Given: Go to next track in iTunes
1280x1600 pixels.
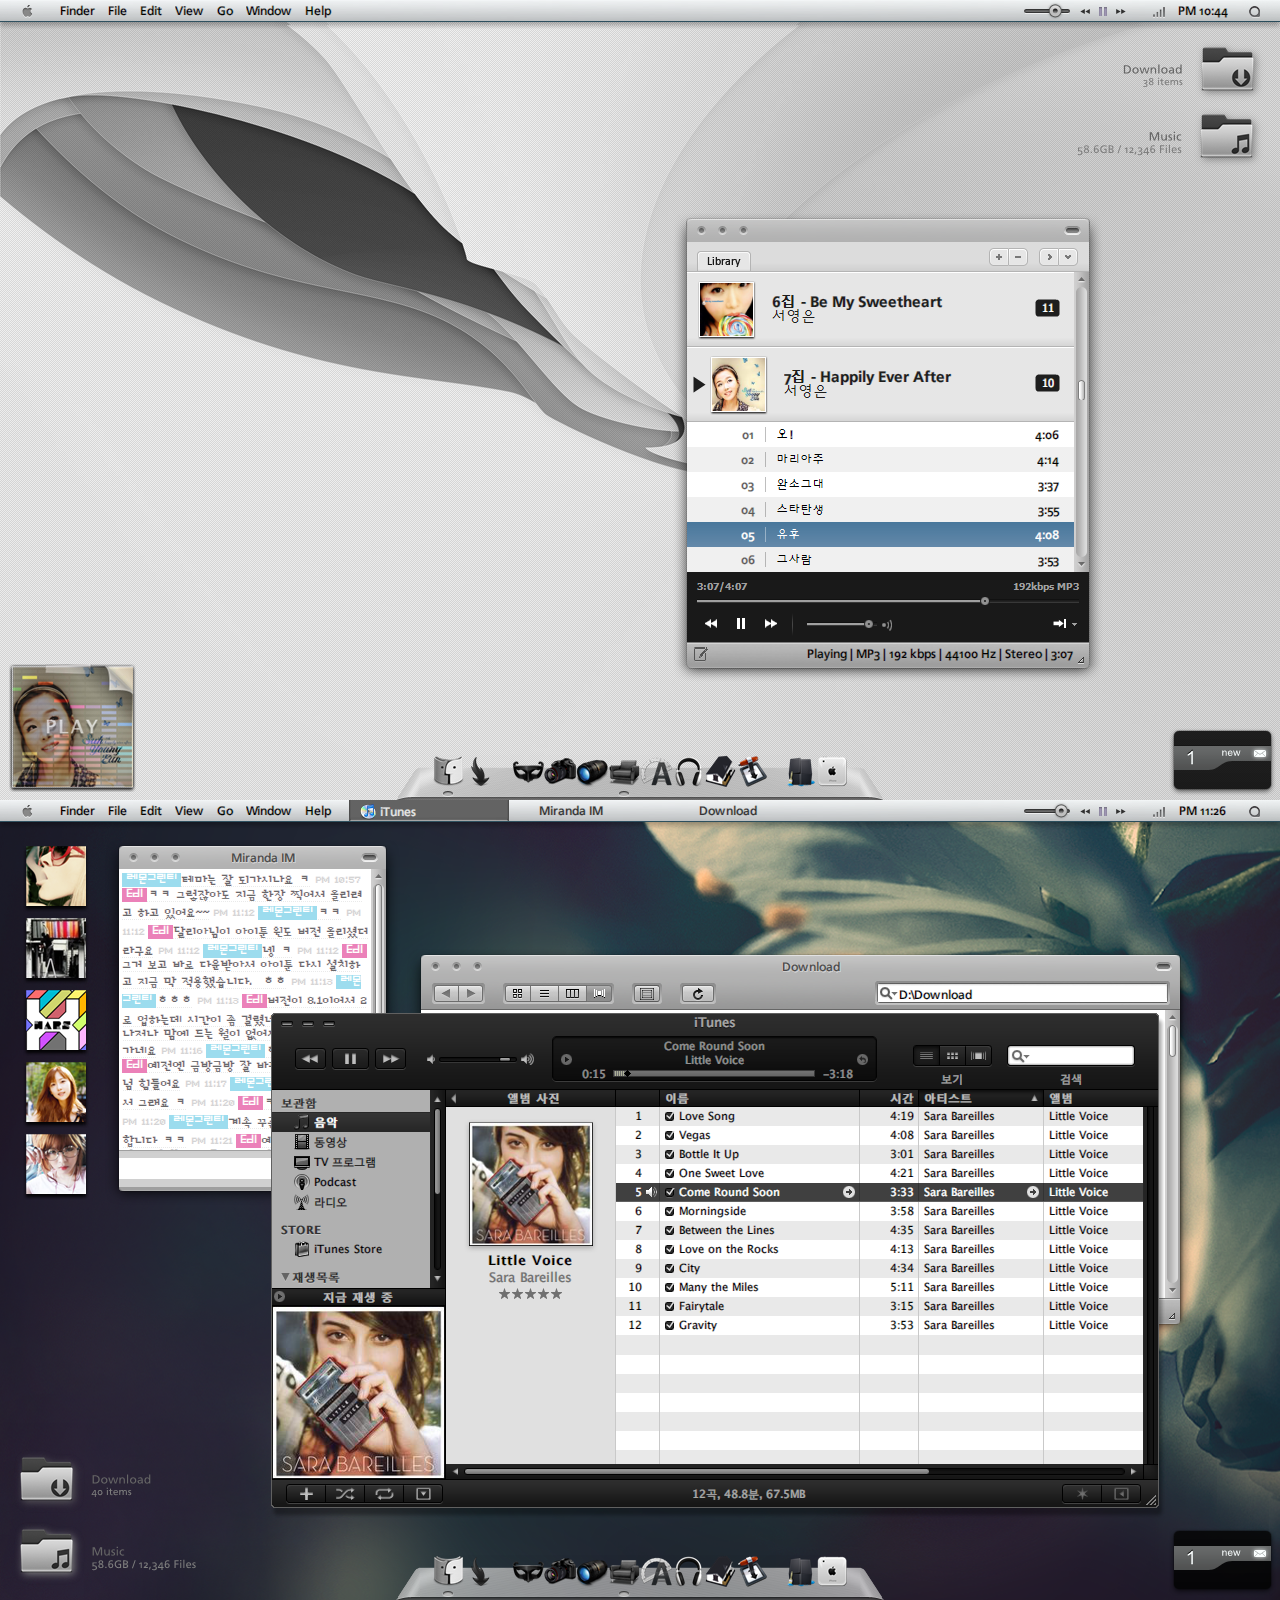Looking at the screenshot, I should [390, 1058].
